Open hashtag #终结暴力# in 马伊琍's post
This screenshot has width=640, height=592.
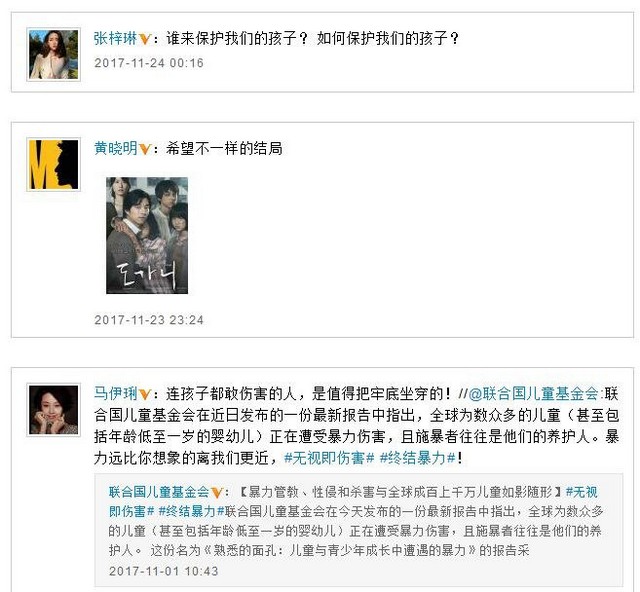(418, 458)
